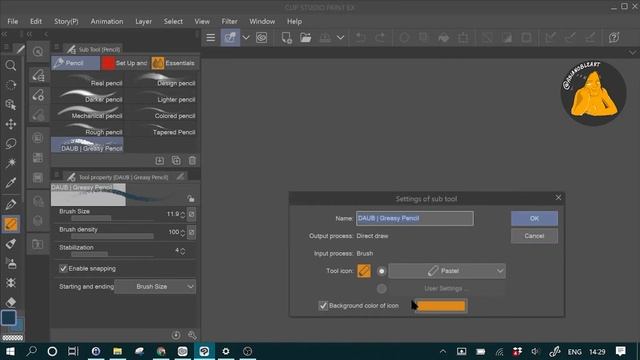Open the Windows Start menu

pos(10,351)
